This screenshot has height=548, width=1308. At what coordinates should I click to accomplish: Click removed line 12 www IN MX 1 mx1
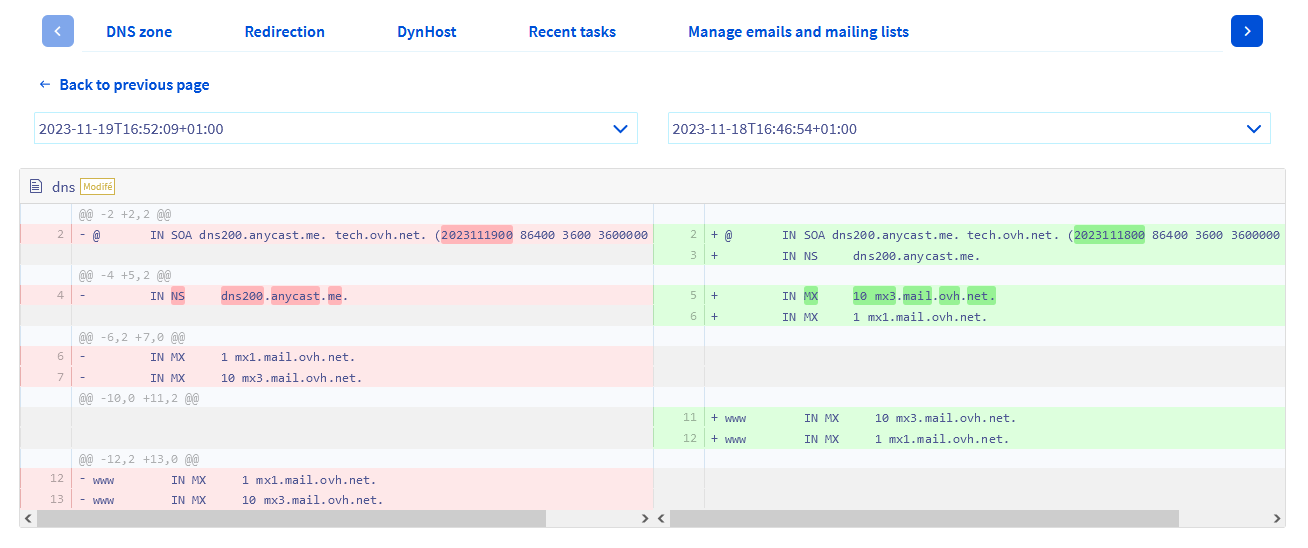tap(336, 479)
